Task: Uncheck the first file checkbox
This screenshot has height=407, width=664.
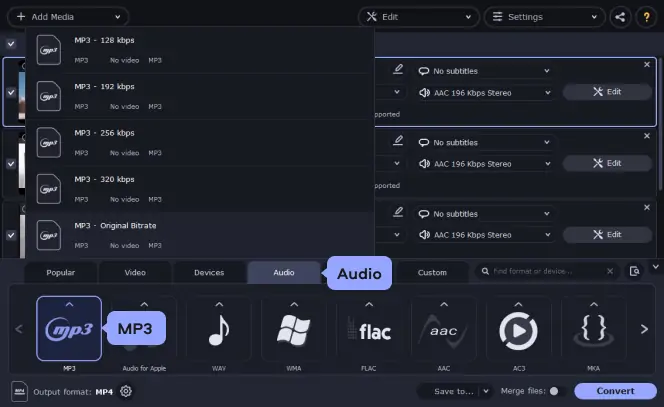Action: [11, 92]
